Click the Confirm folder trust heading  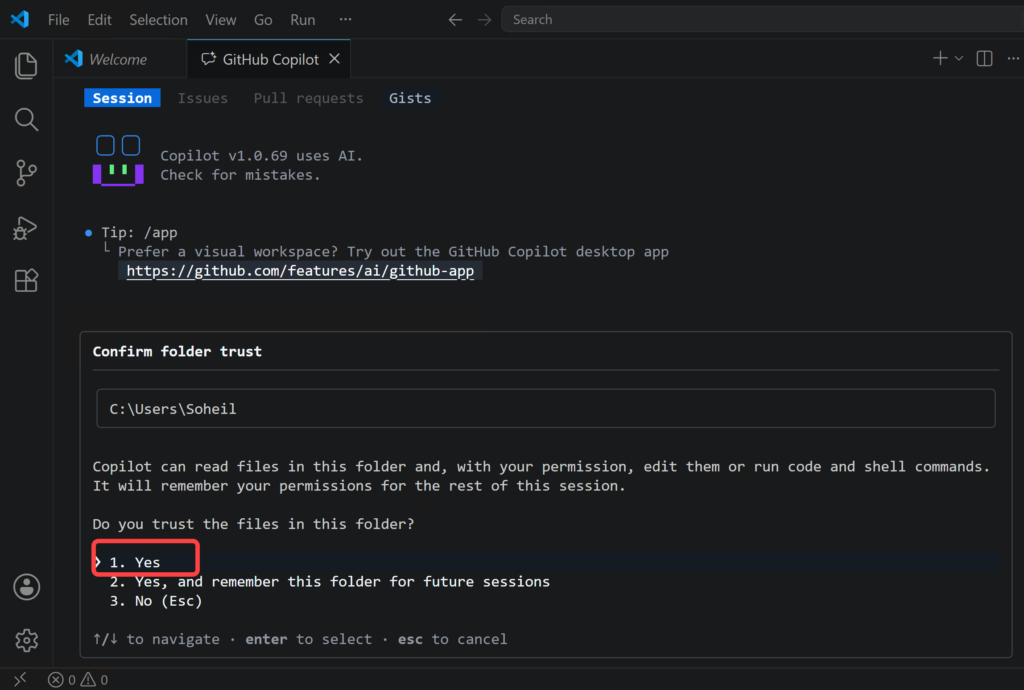click(x=177, y=351)
